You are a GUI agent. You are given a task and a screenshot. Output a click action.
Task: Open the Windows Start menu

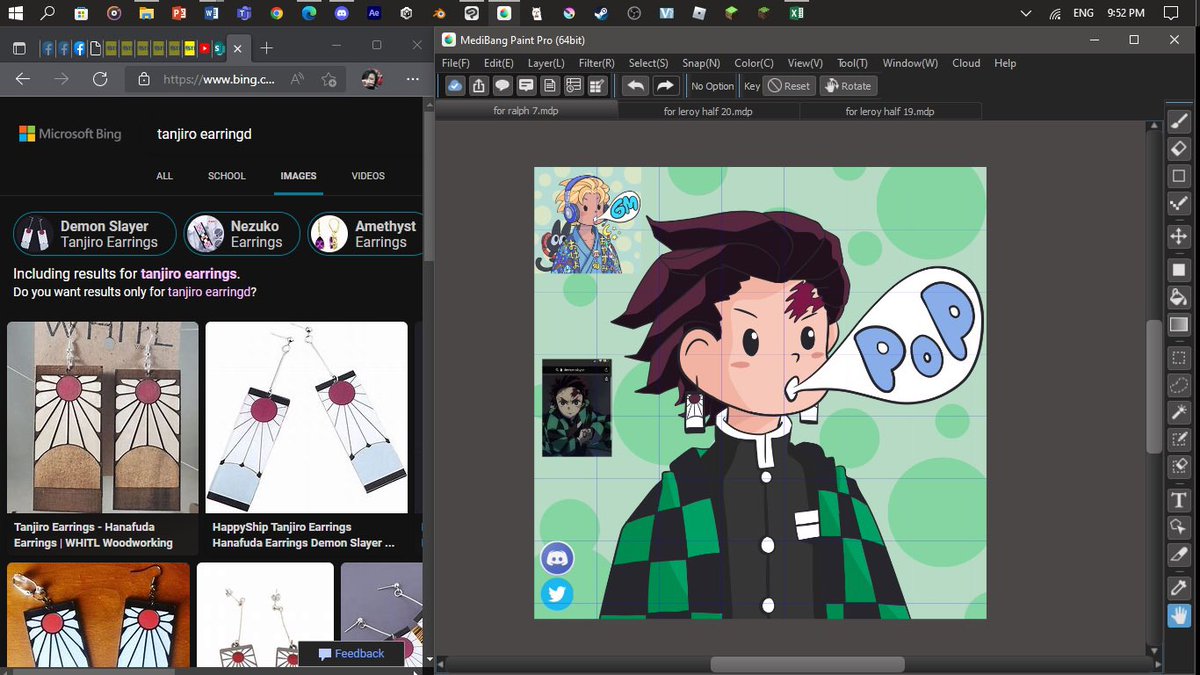pyautogui.click(x=16, y=14)
